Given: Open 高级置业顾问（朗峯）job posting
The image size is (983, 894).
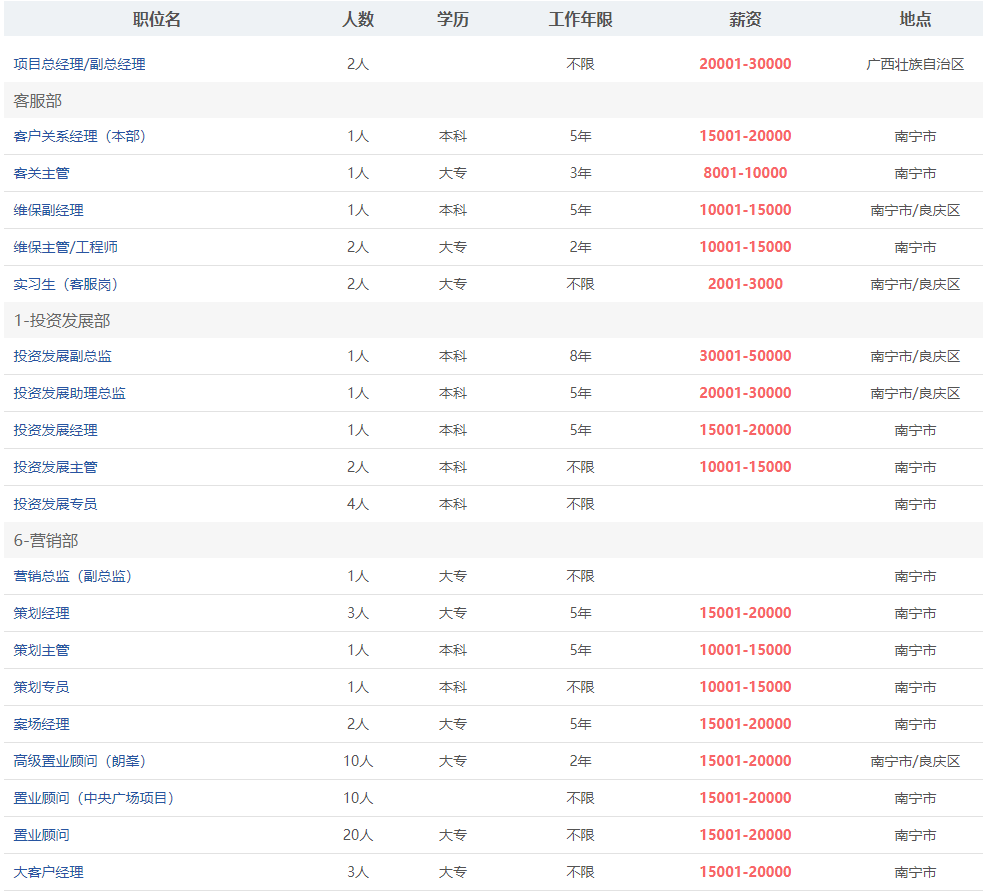Looking at the screenshot, I should tap(79, 761).
